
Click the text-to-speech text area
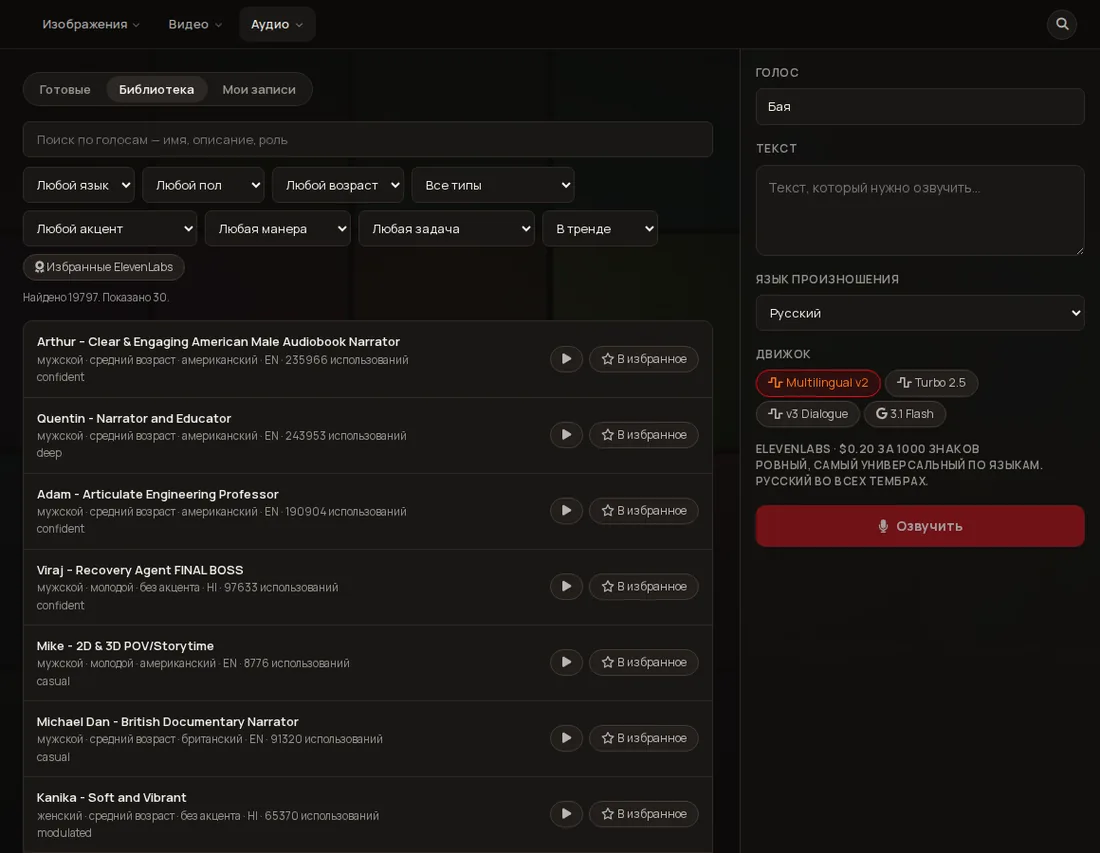[x=920, y=210]
